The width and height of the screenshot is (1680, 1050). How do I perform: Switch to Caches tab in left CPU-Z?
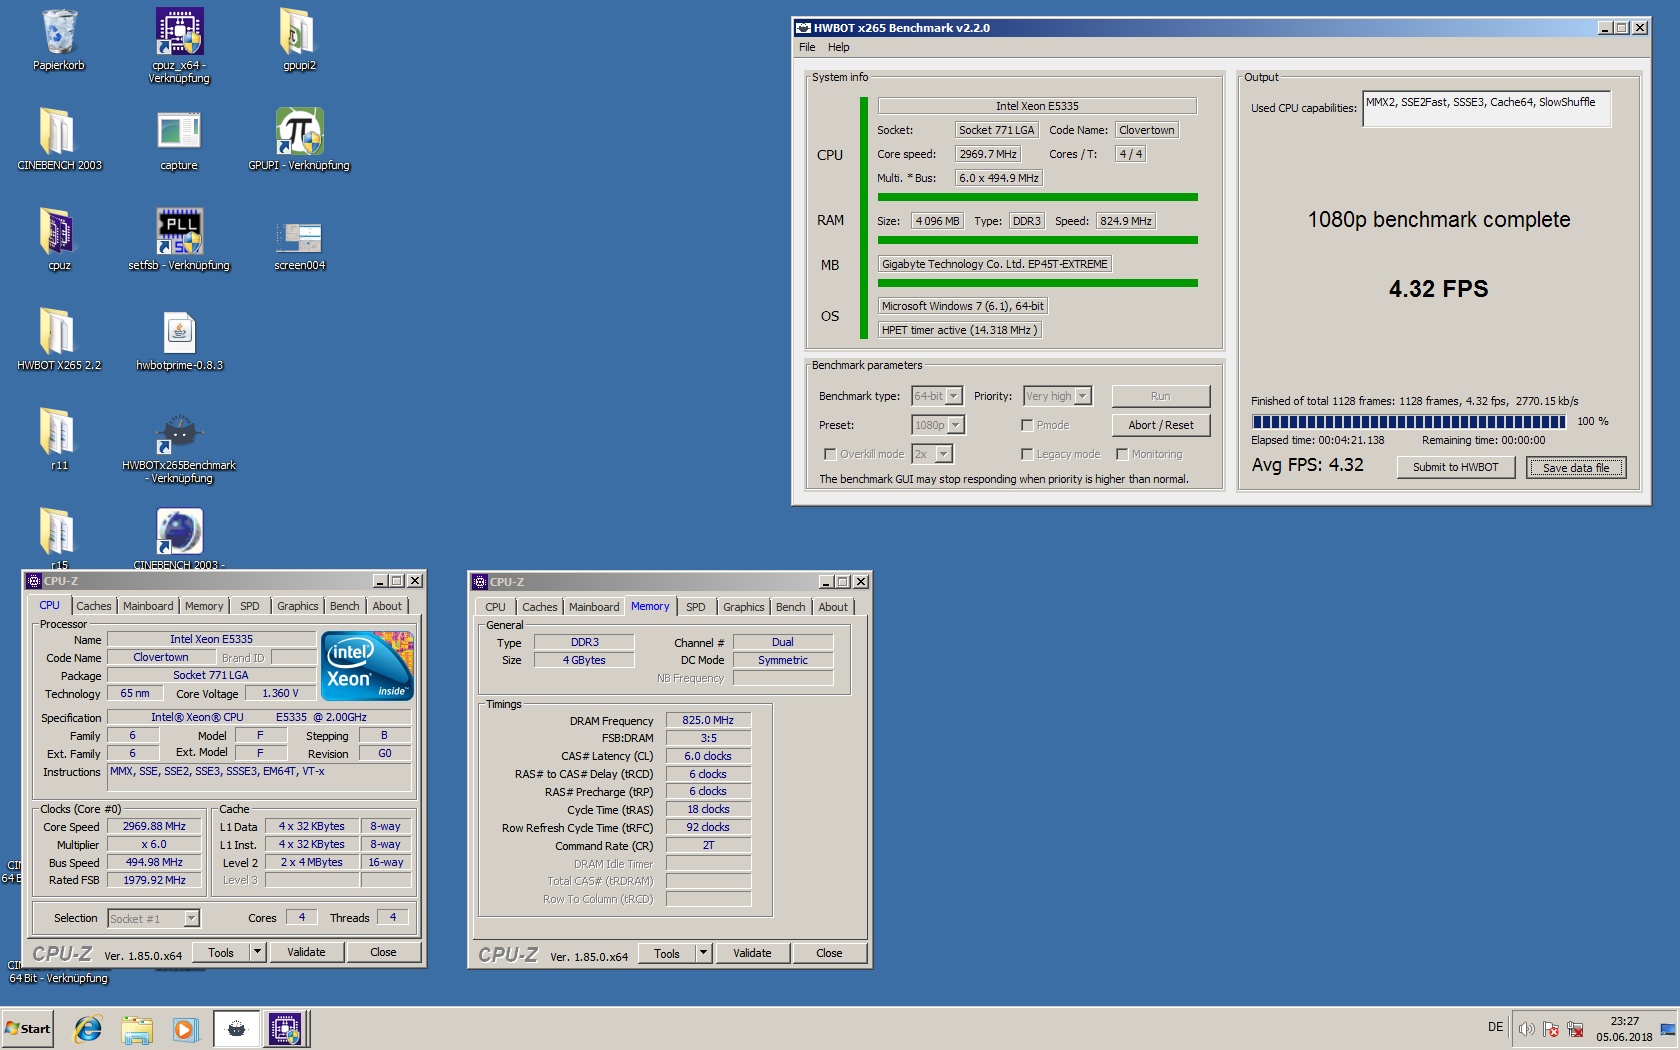tap(94, 606)
